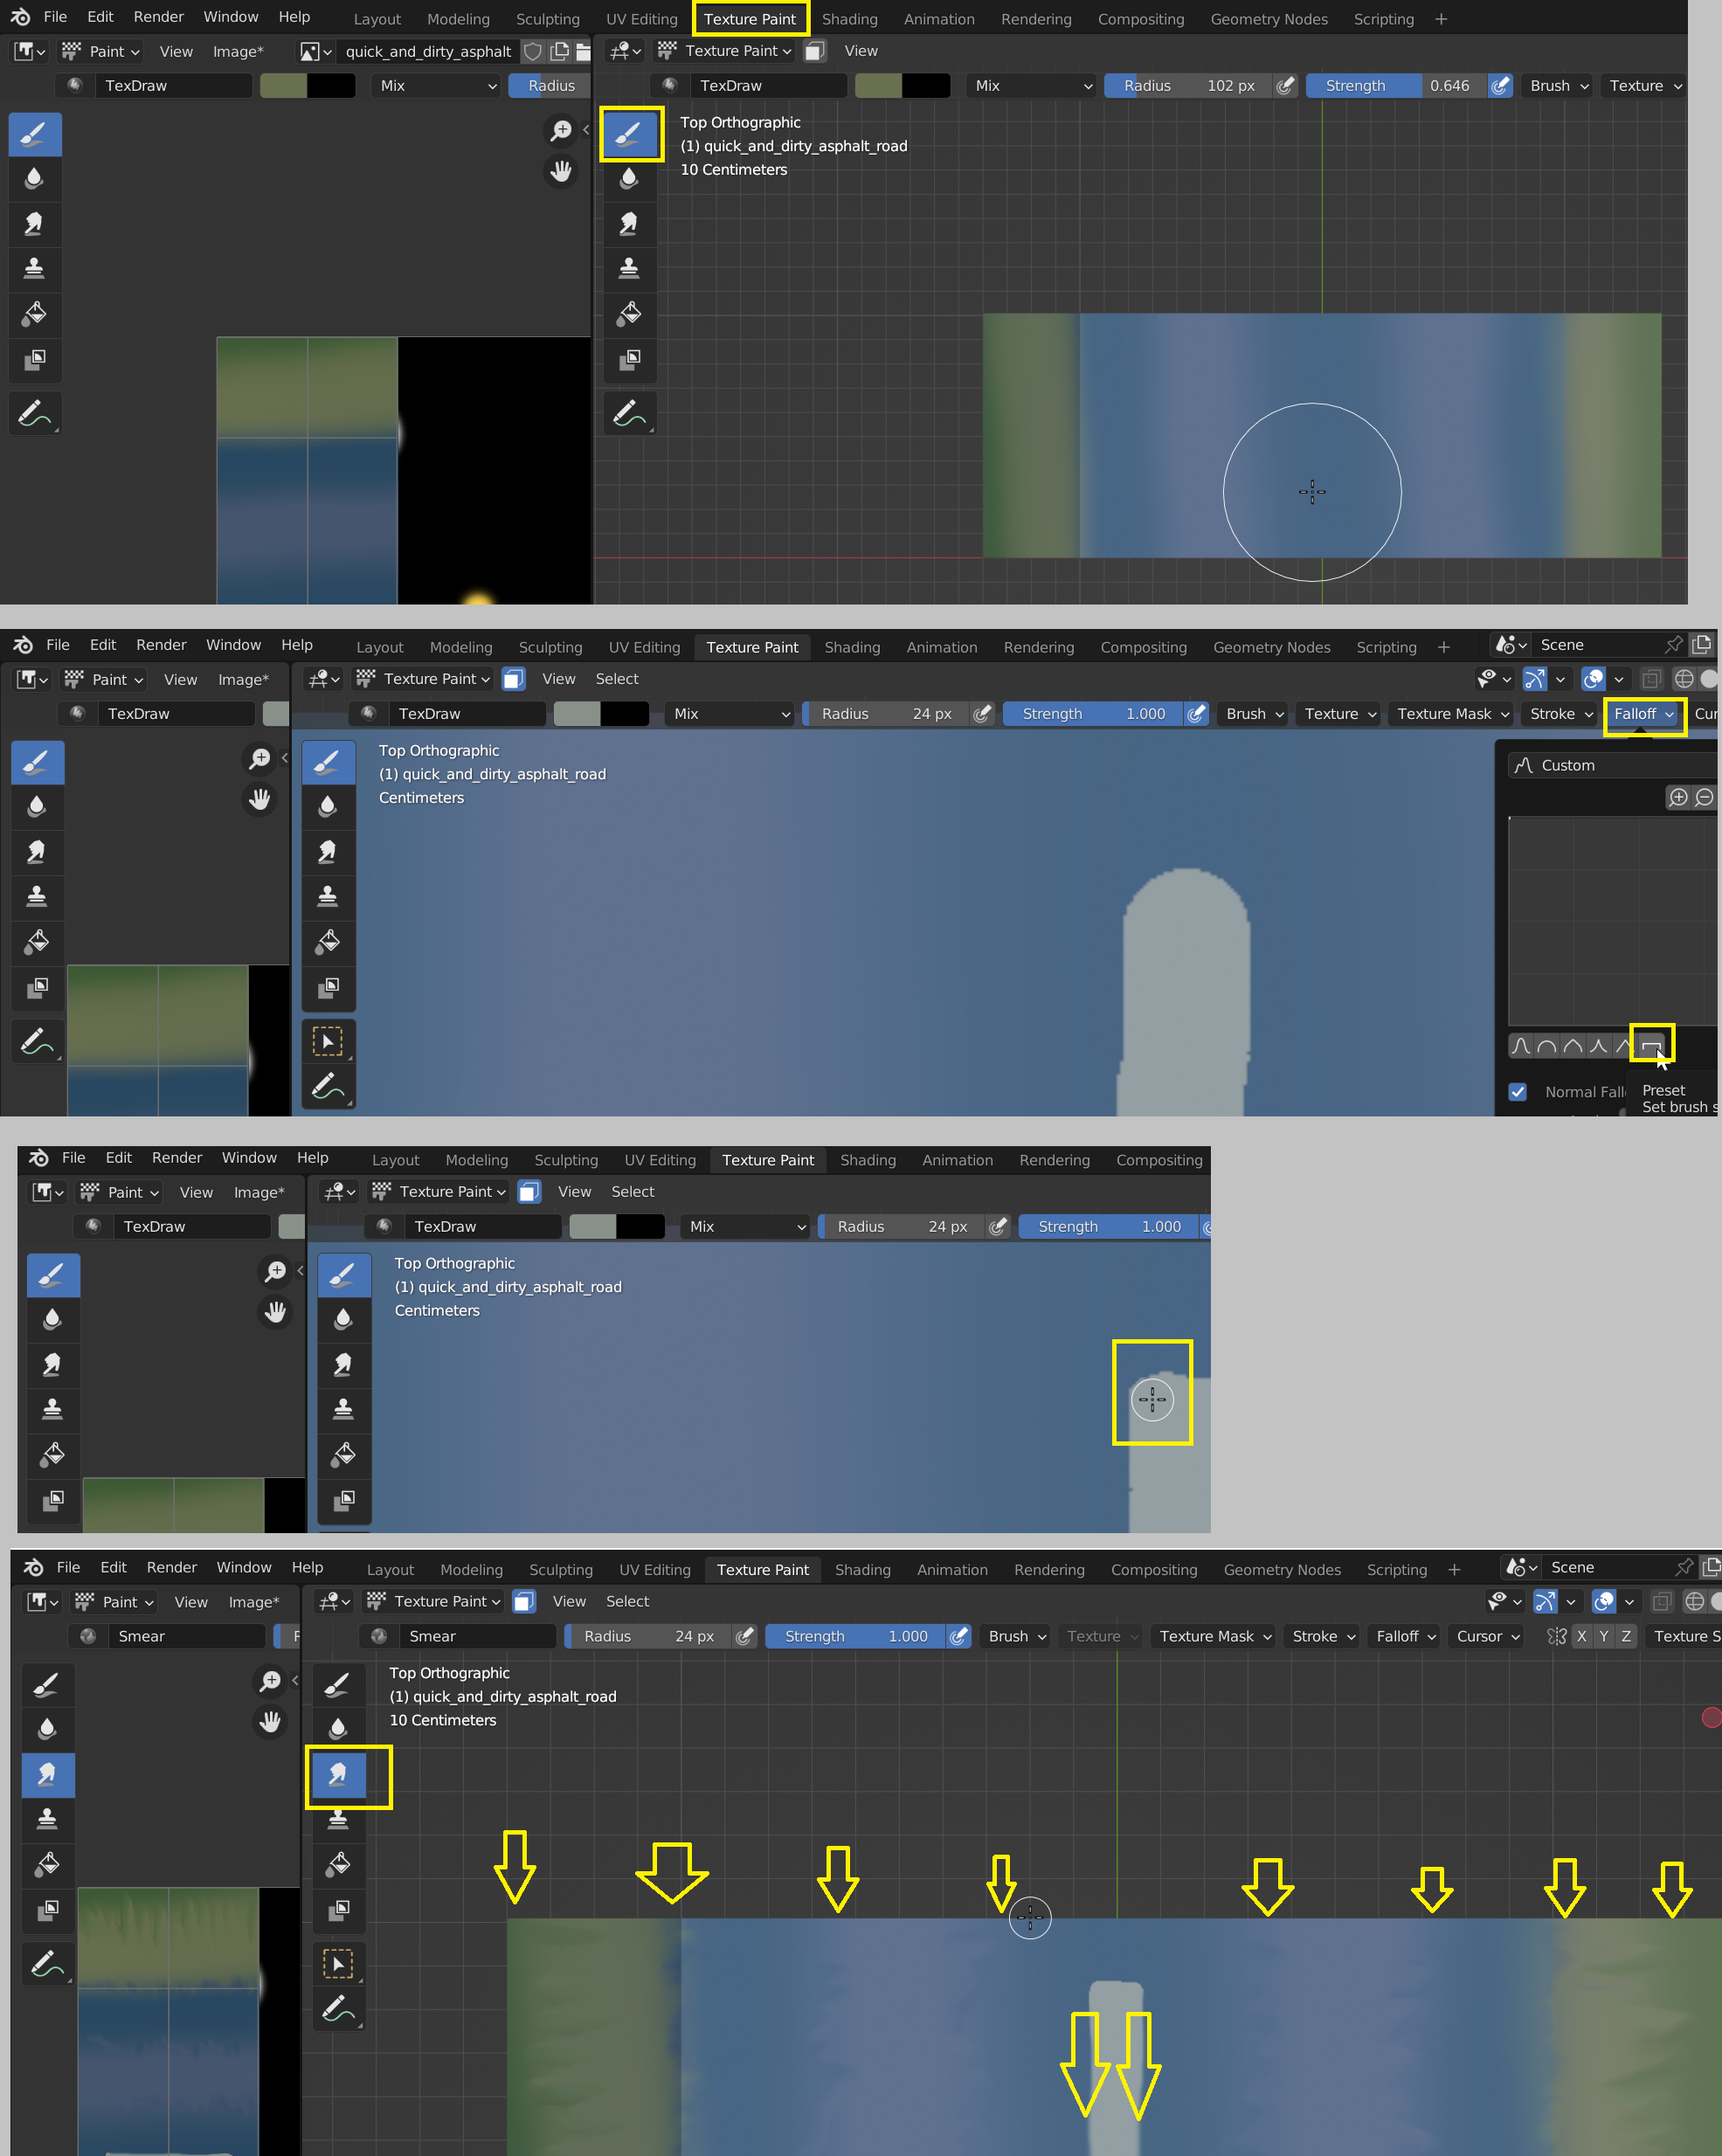Enable Z axis symmetry toggle
1722x2156 pixels.
(x=1626, y=1636)
